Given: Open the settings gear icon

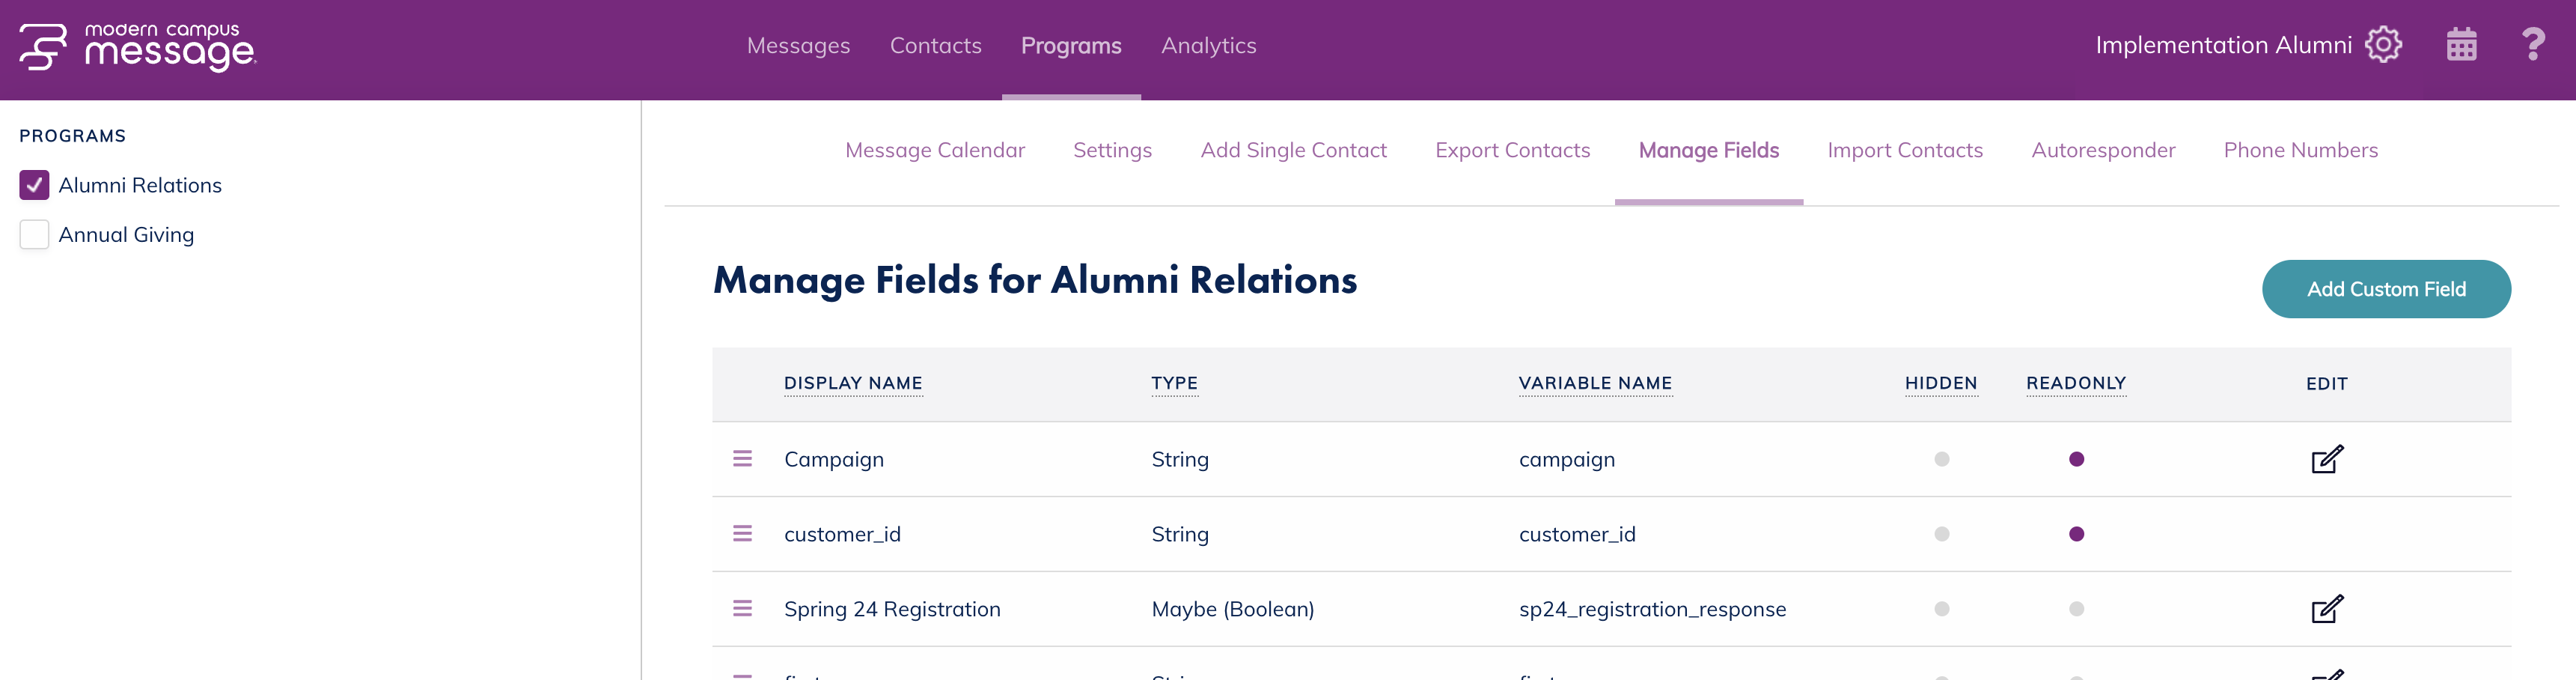Looking at the screenshot, I should [x=2383, y=45].
